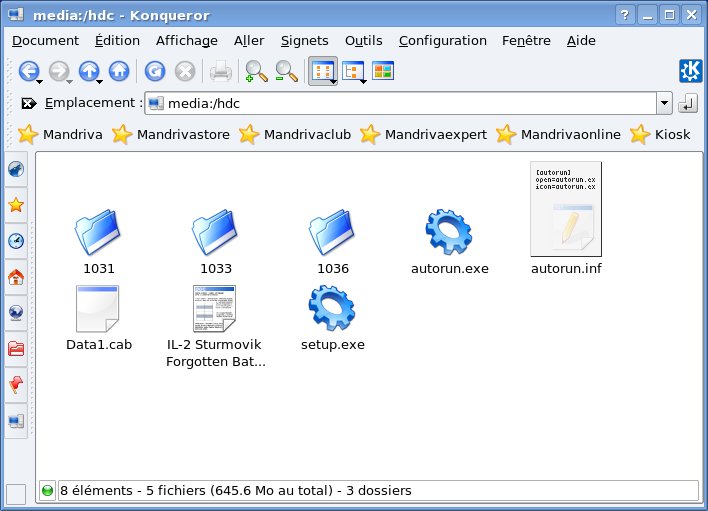
Task: Open Forward history dropdown arrow
Action: click(x=70, y=81)
